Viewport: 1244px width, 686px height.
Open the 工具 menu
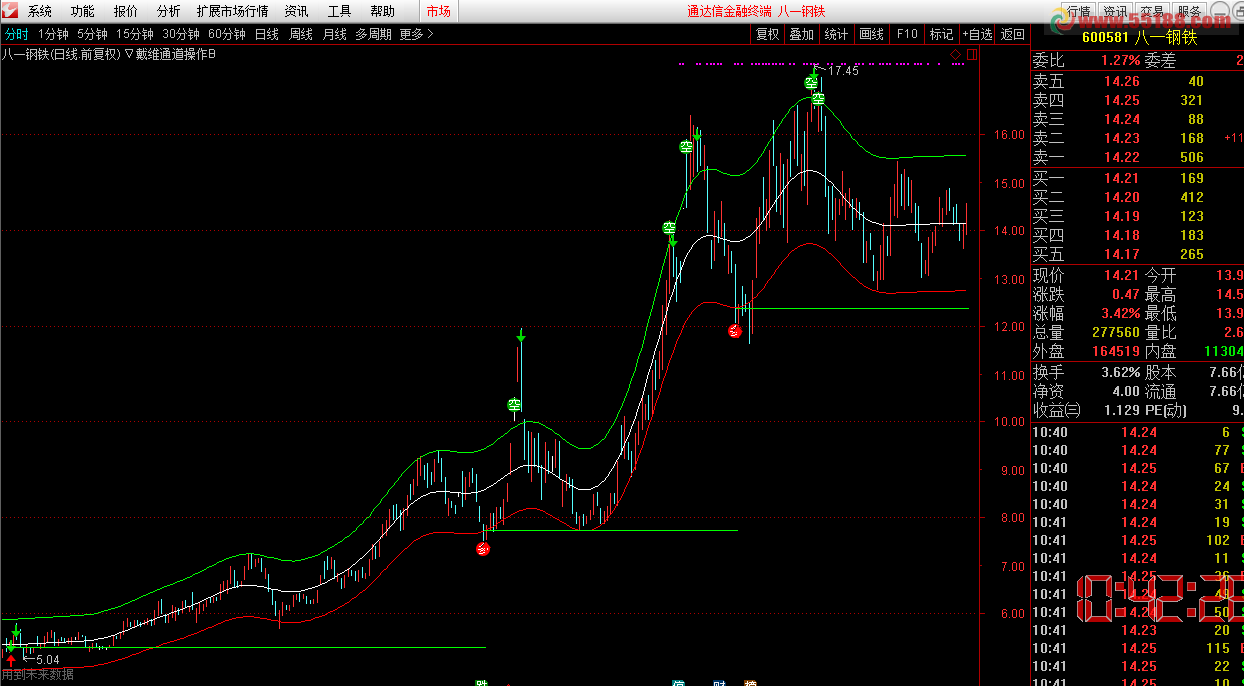[339, 12]
